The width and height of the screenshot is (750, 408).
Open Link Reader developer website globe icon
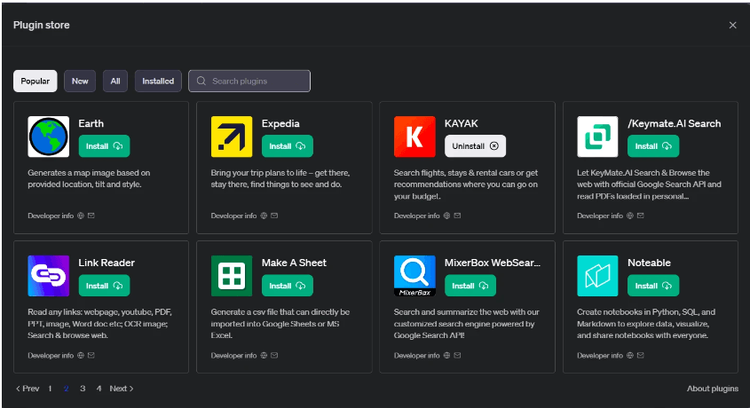point(81,355)
